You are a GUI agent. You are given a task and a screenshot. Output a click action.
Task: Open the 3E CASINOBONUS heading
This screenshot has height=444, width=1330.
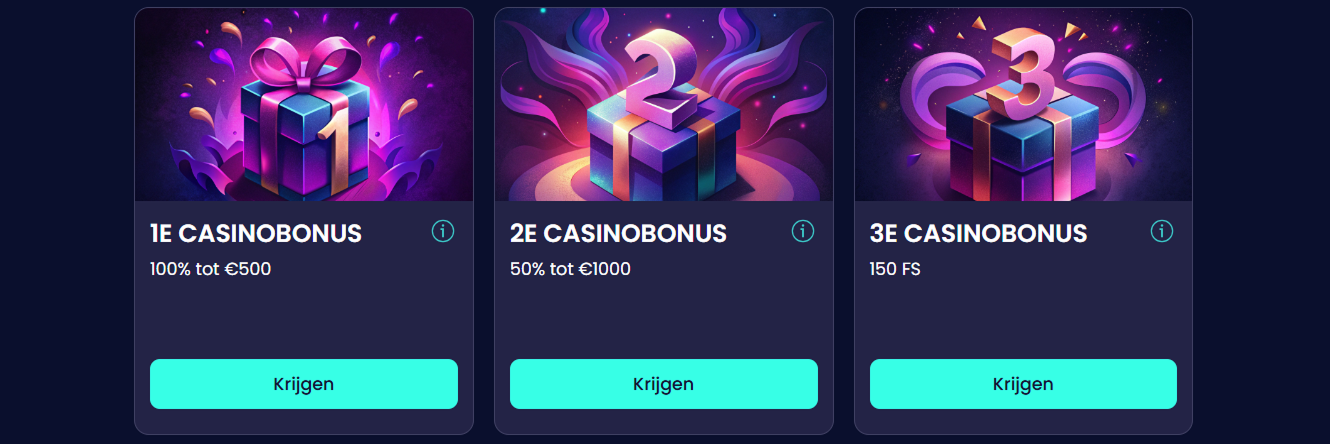978,234
